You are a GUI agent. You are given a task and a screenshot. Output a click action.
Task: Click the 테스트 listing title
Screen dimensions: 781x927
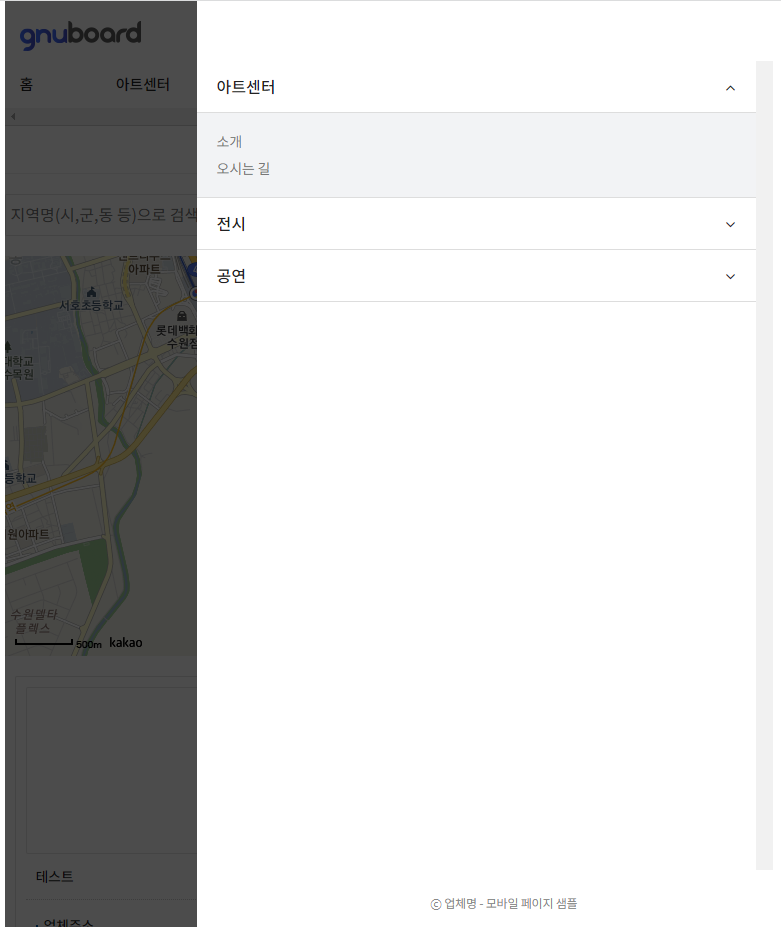55,876
